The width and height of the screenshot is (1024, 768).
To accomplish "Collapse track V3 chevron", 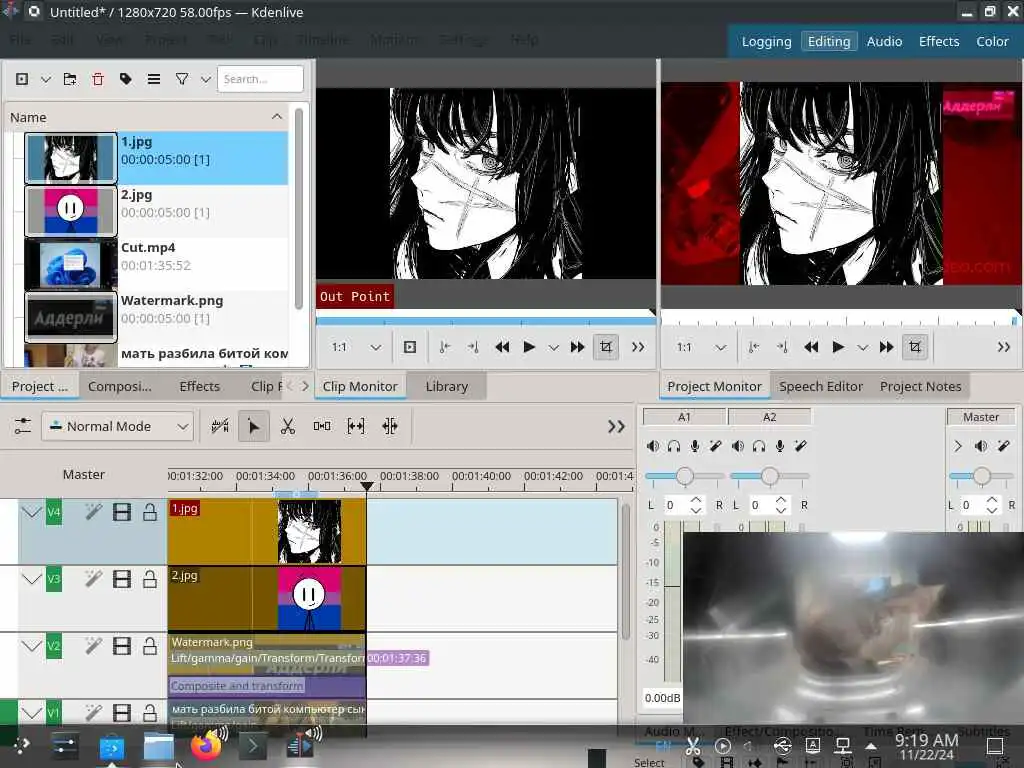I will pos(31,579).
